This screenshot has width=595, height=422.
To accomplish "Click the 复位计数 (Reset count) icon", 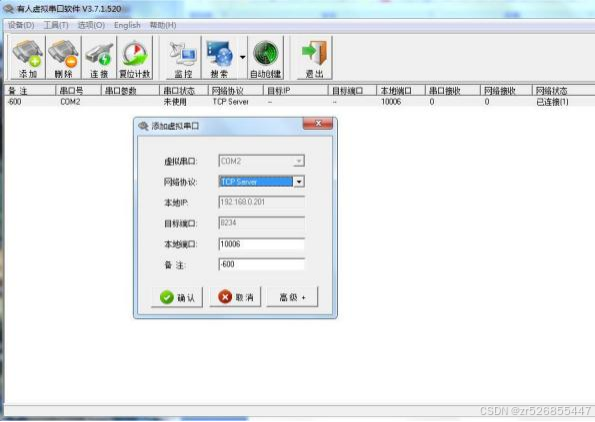I will pyautogui.click(x=135, y=58).
